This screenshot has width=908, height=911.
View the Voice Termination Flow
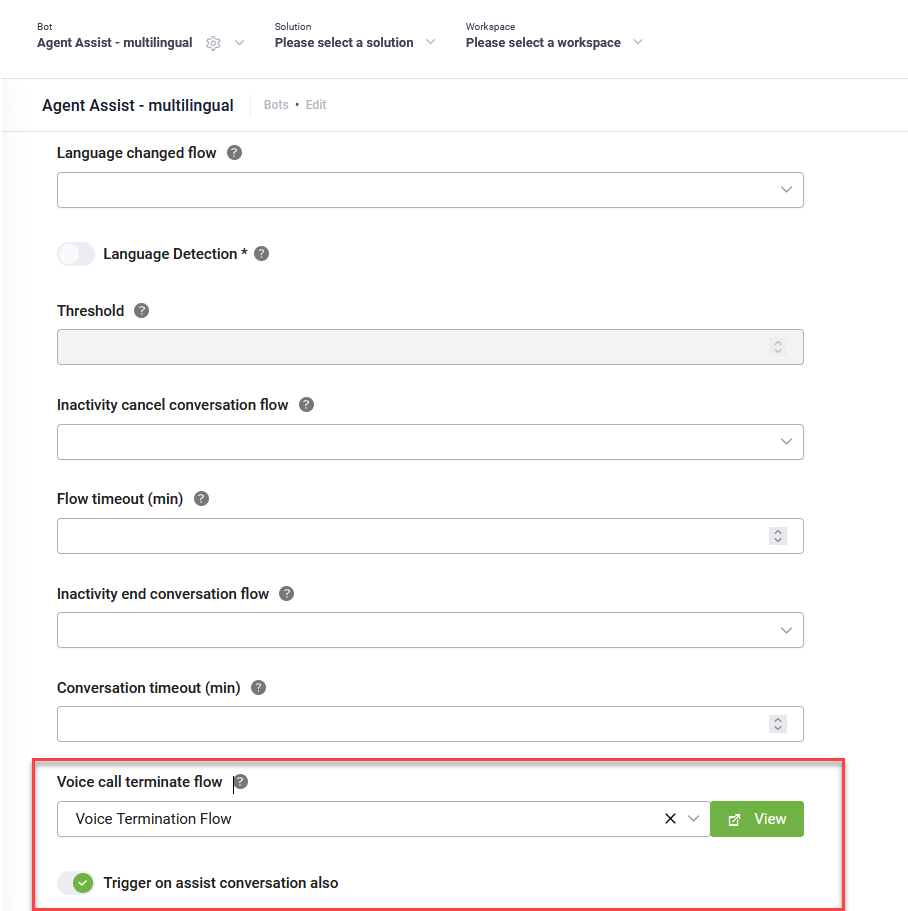(757, 819)
